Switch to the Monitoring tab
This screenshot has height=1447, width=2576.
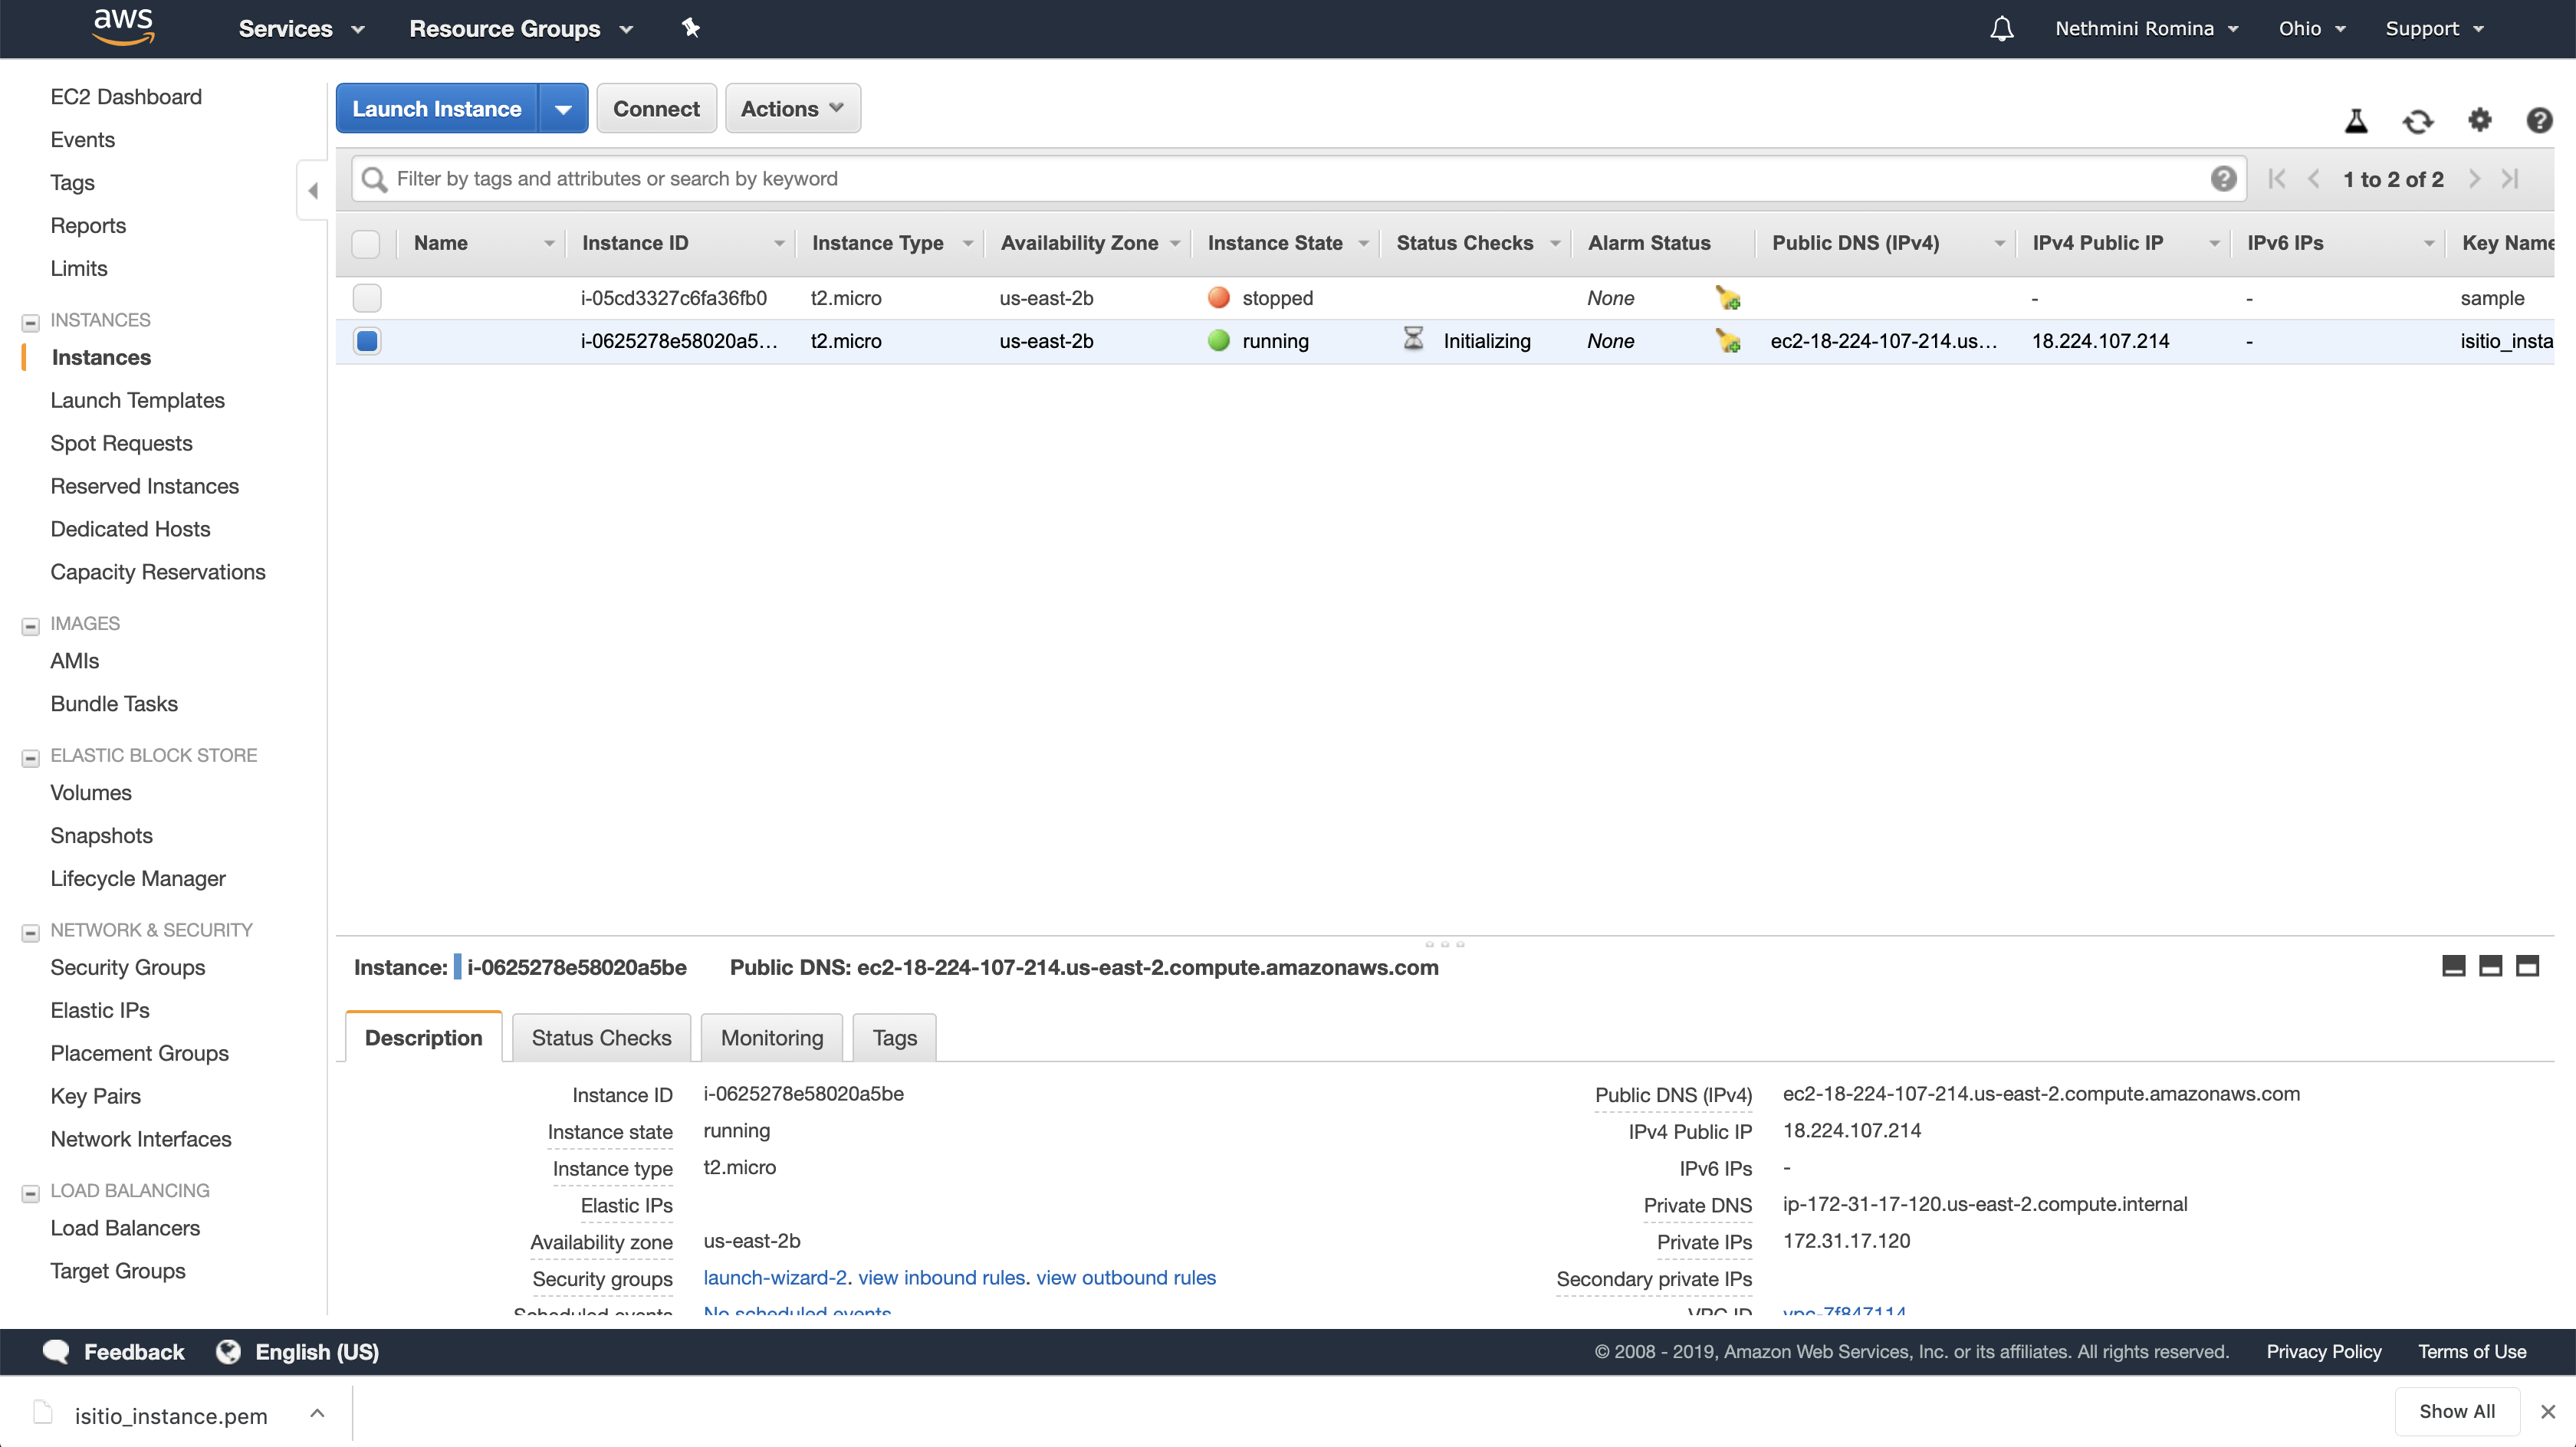(x=771, y=1036)
